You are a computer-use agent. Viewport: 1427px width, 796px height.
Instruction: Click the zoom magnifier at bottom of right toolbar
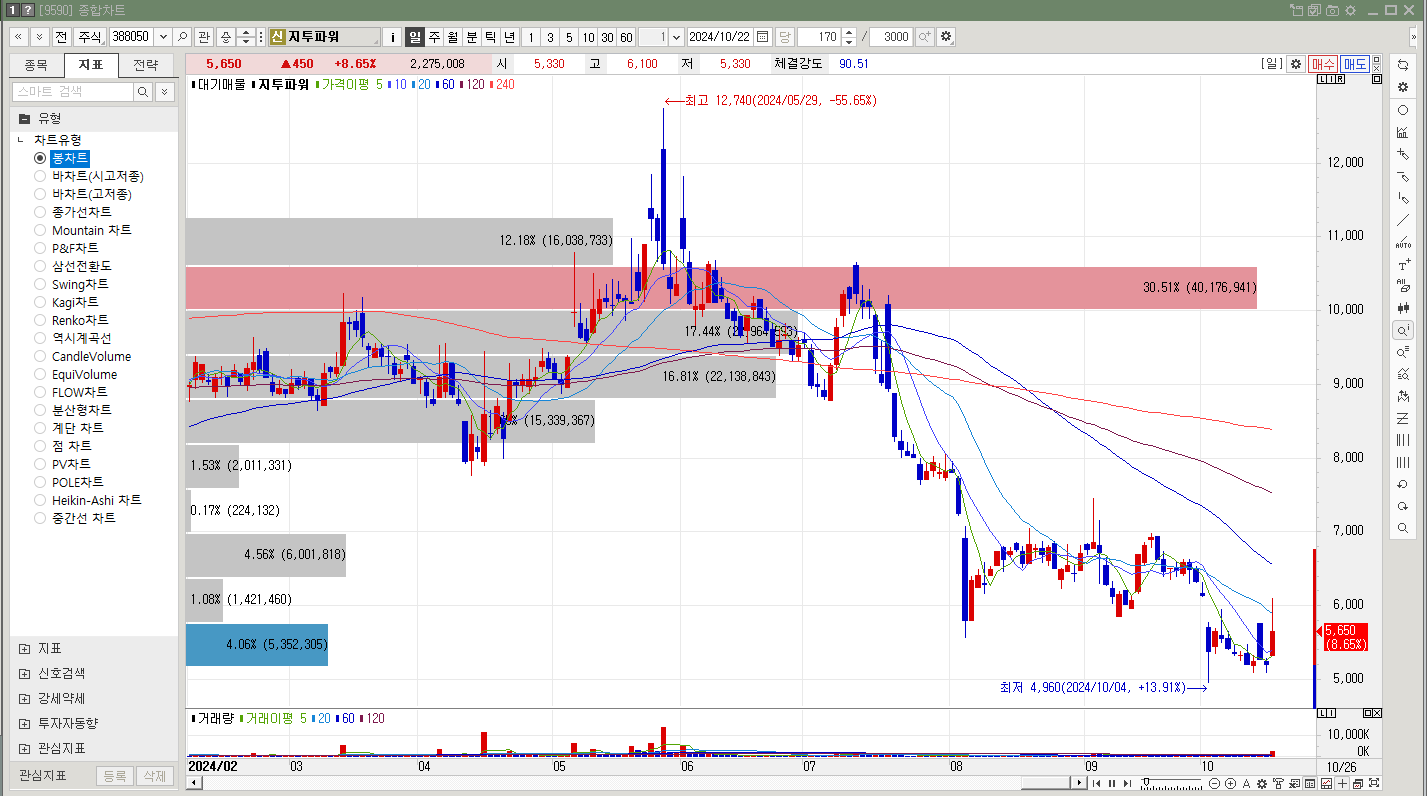(x=1402, y=528)
